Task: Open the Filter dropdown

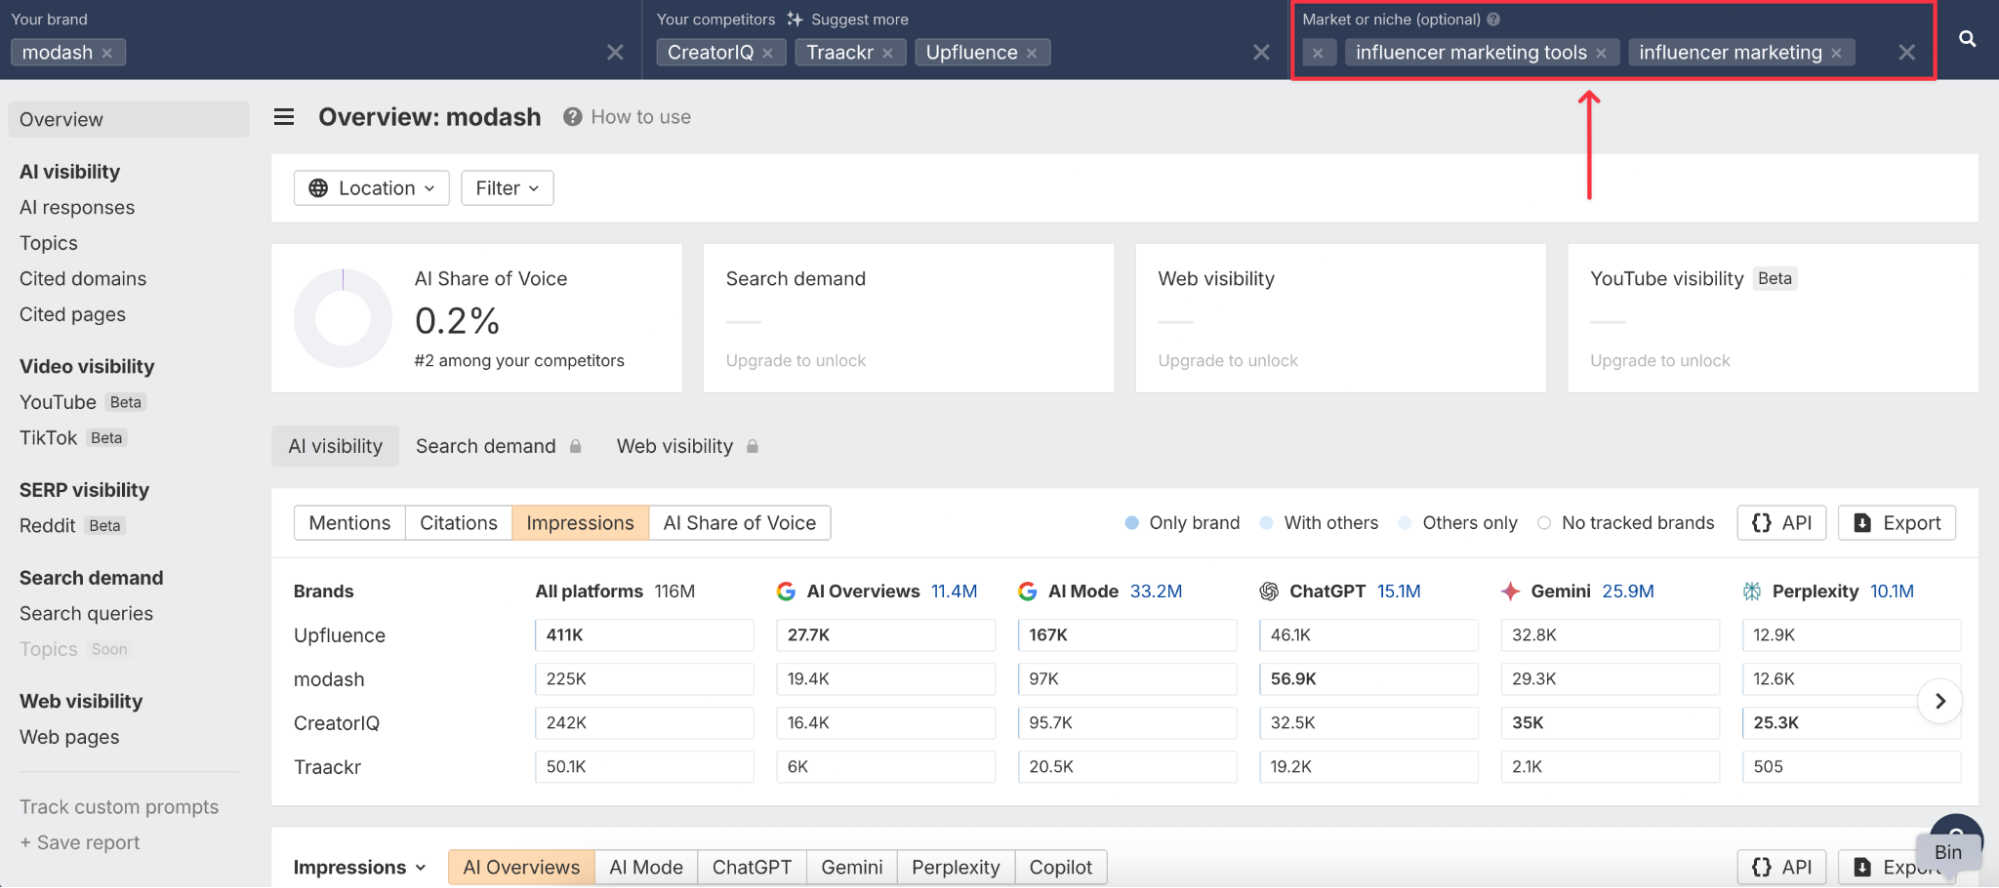Action: [507, 188]
